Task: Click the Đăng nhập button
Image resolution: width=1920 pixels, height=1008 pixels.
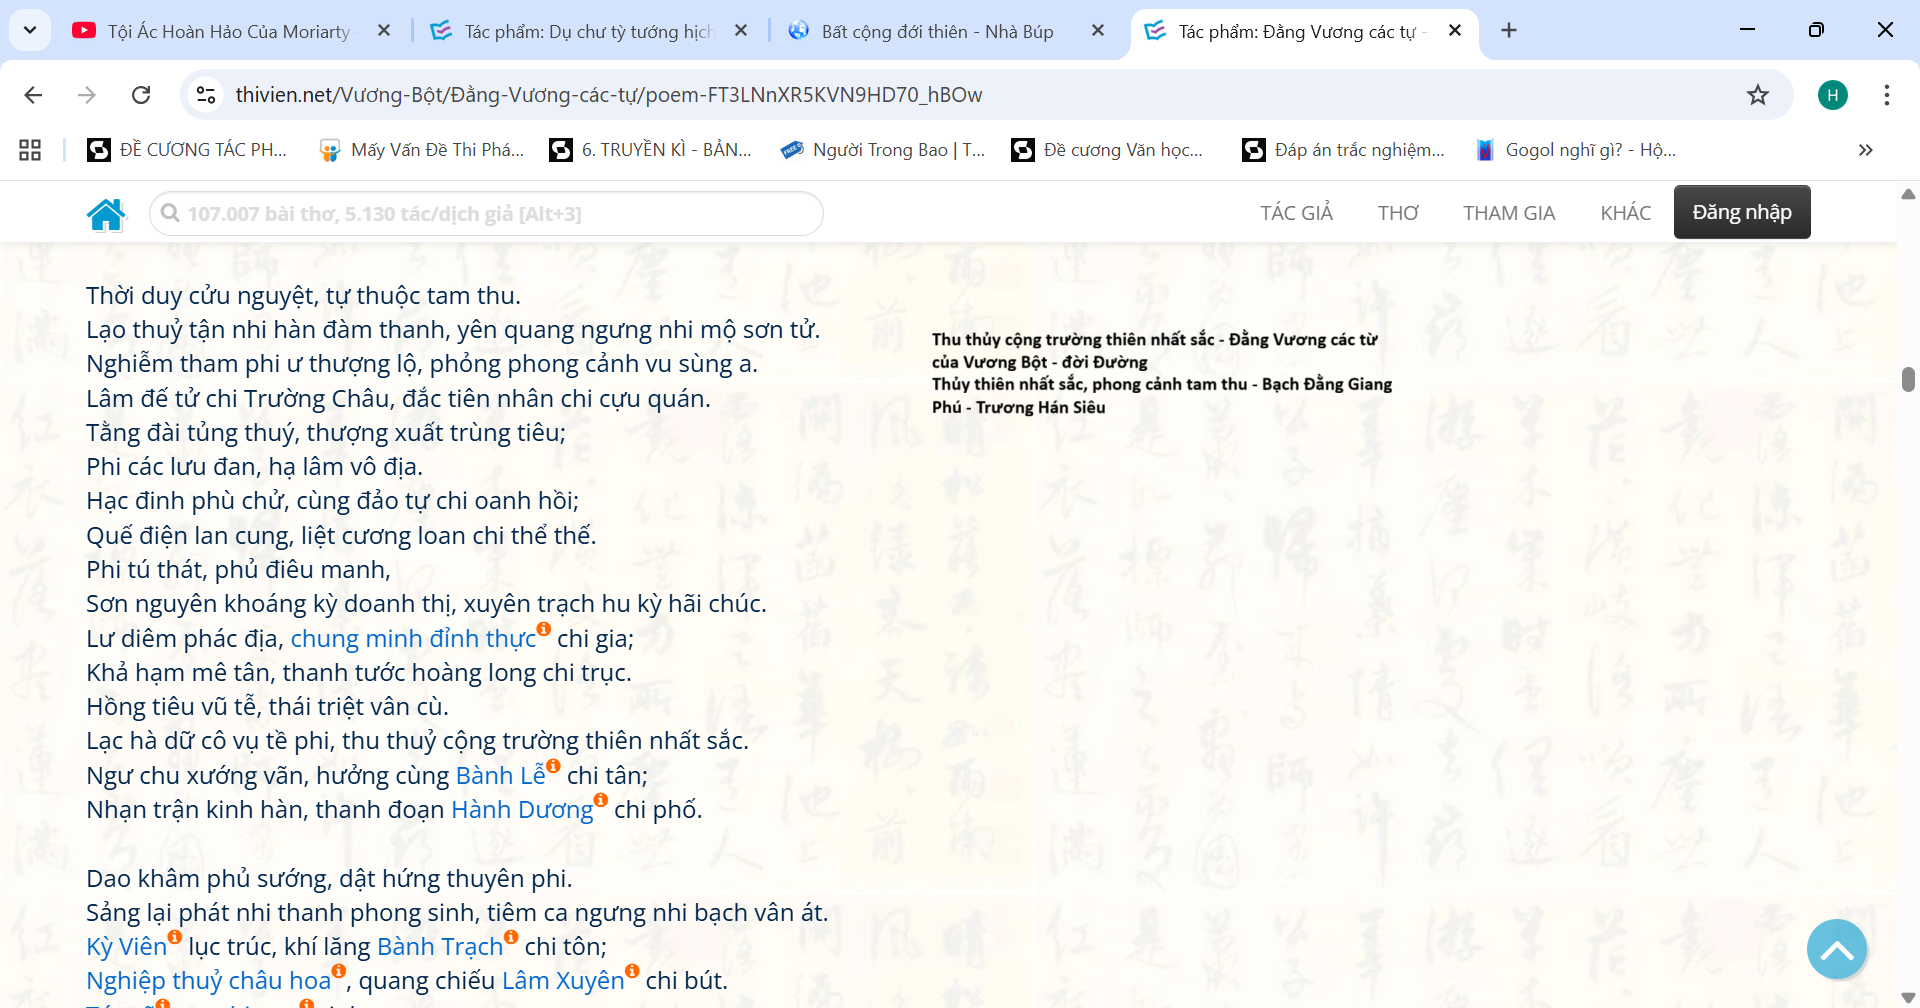Action: (1741, 212)
